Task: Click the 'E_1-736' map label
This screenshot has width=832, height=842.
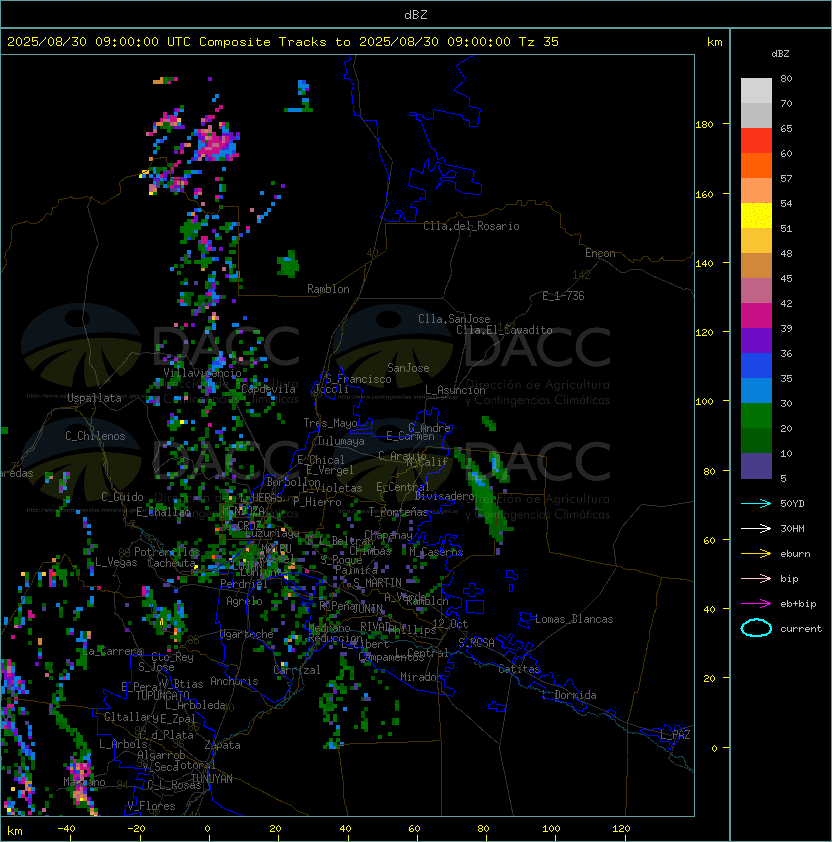Action: [x=563, y=296]
